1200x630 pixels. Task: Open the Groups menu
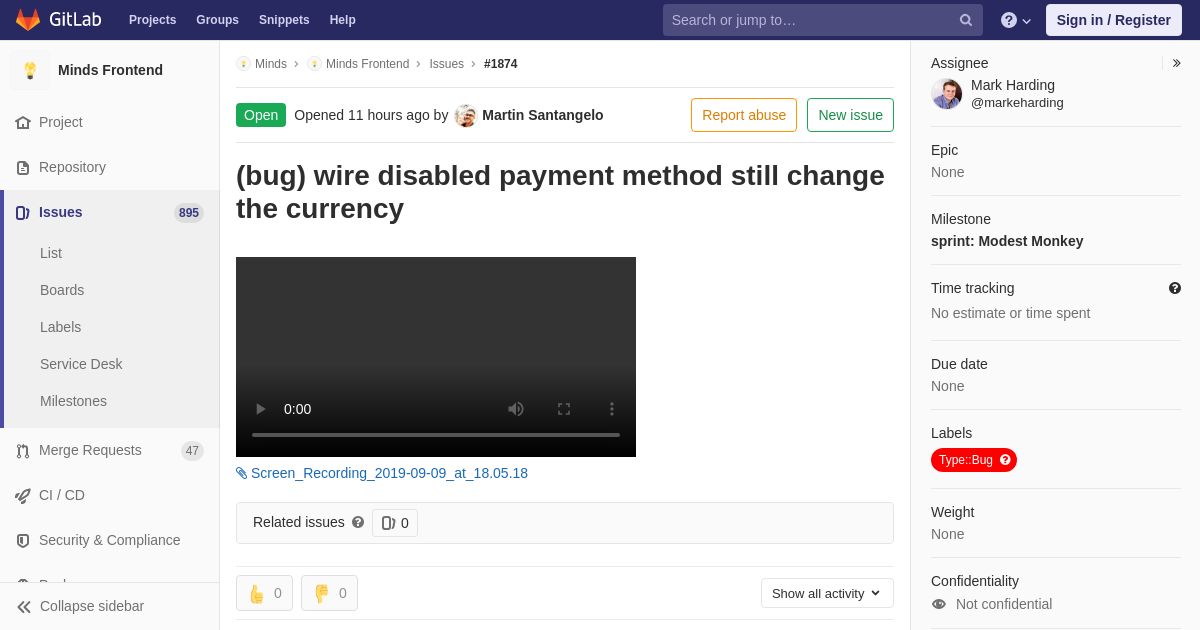click(x=217, y=20)
